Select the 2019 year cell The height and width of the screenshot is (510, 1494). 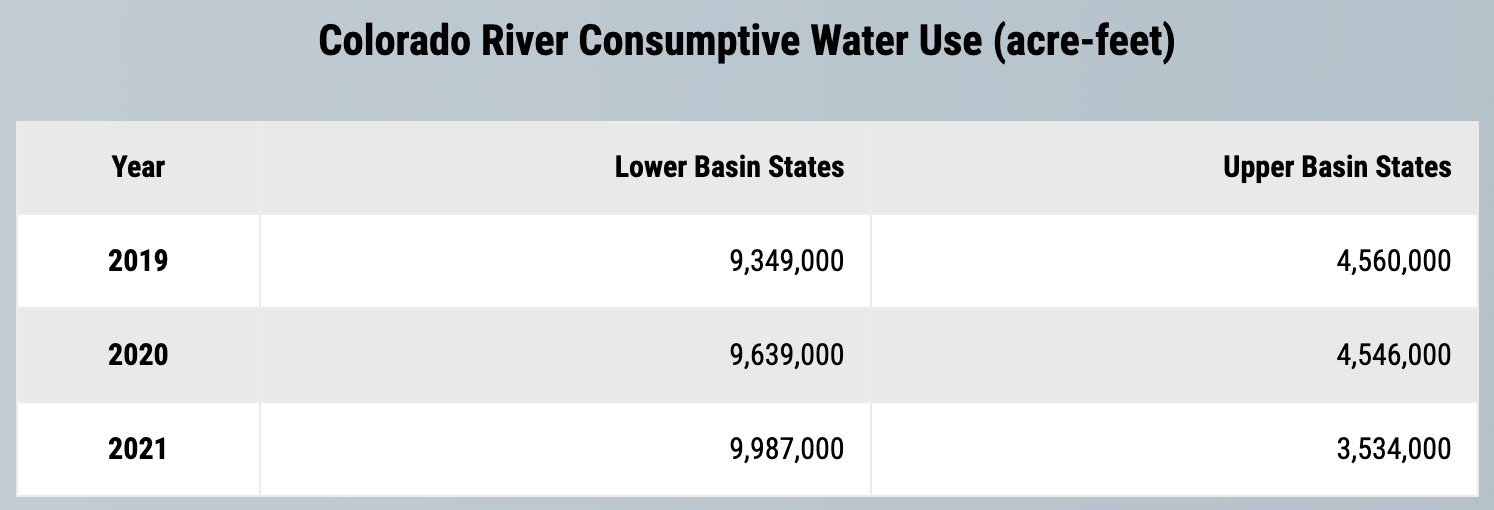pyautogui.click(x=138, y=261)
